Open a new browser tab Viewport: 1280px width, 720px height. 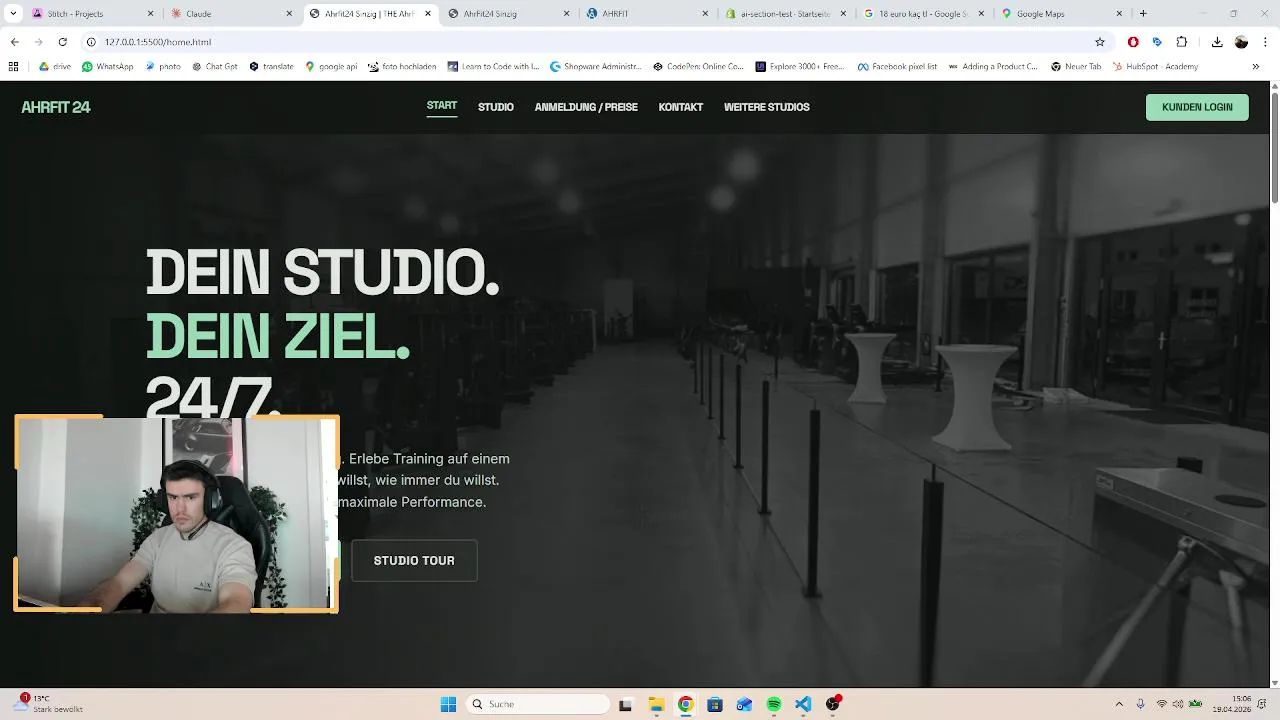click(1143, 14)
